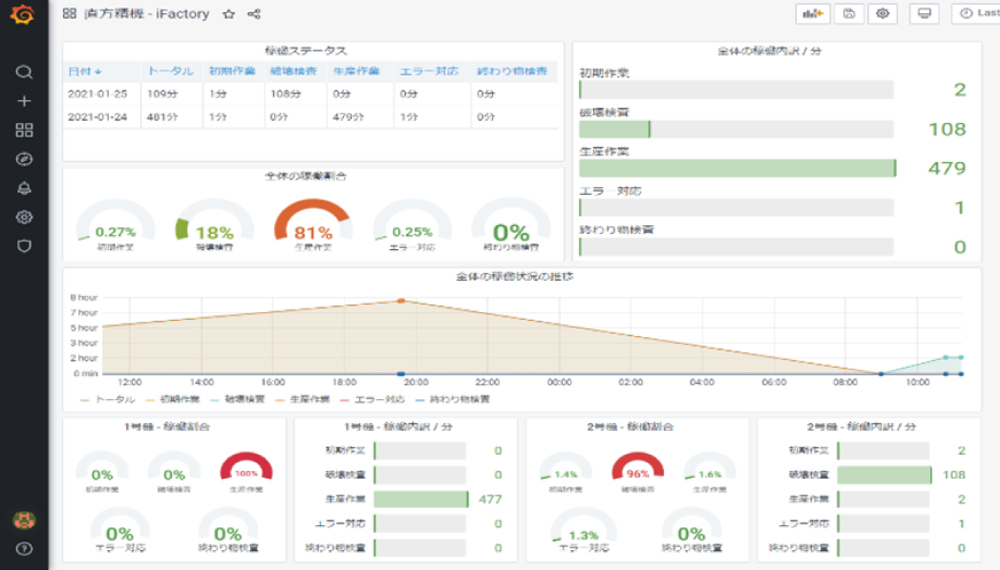Click the Add panel button
The height and width of the screenshot is (570, 1000).
pyautogui.click(x=813, y=14)
